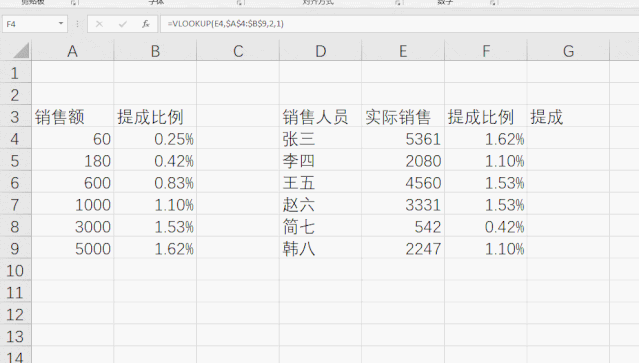The height and width of the screenshot is (363, 639).
Task: Click cell B3 labeled 提成比例
Action: pyautogui.click(x=155, y=117)
